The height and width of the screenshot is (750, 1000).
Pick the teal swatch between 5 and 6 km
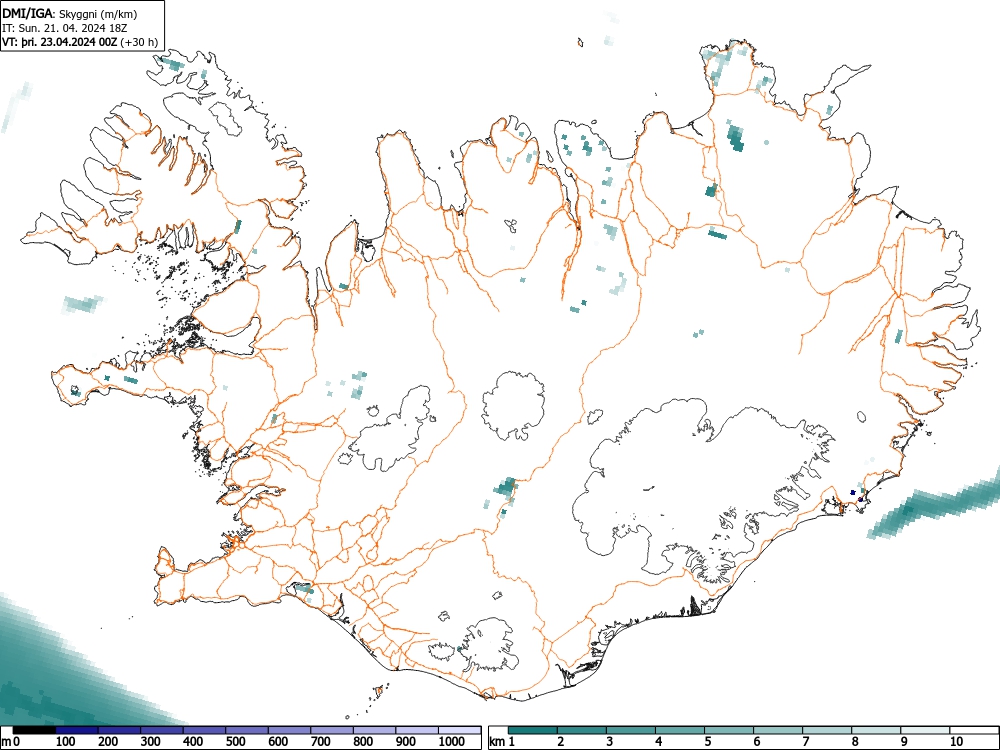click(729, 730)
